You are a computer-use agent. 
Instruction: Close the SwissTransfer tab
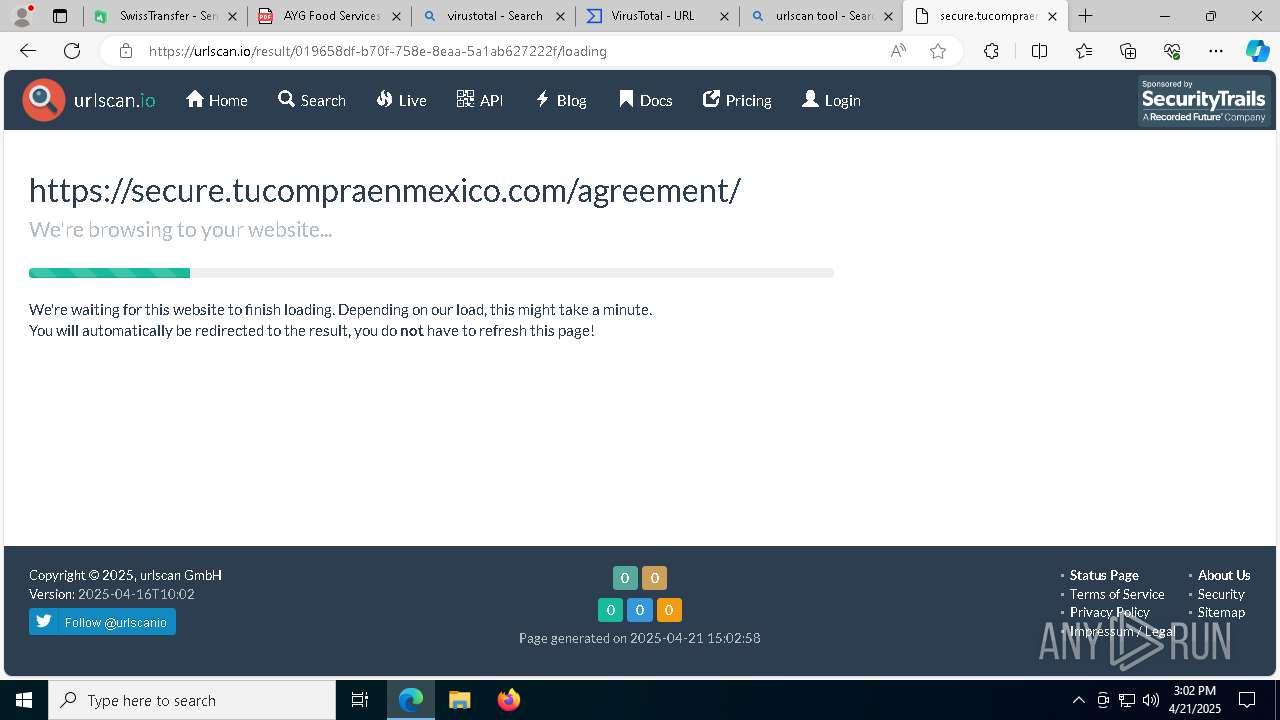coord(232,16)
